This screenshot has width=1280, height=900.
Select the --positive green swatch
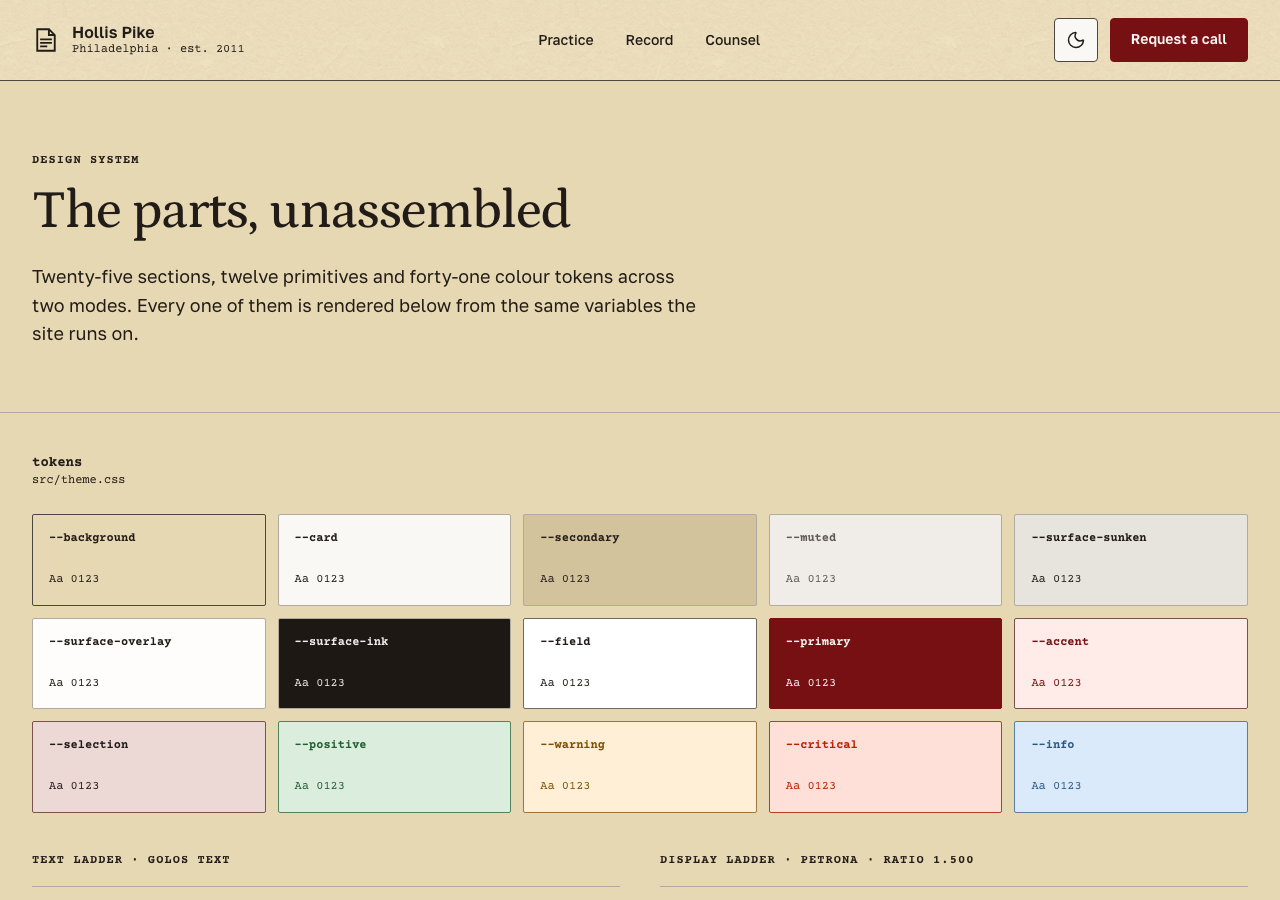click(x=394, y=767)
